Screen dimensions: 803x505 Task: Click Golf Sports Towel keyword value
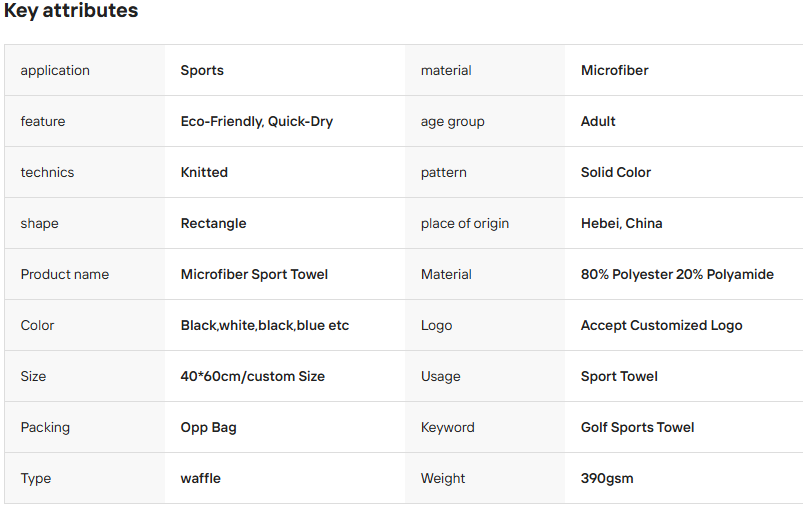pos(637,427)
